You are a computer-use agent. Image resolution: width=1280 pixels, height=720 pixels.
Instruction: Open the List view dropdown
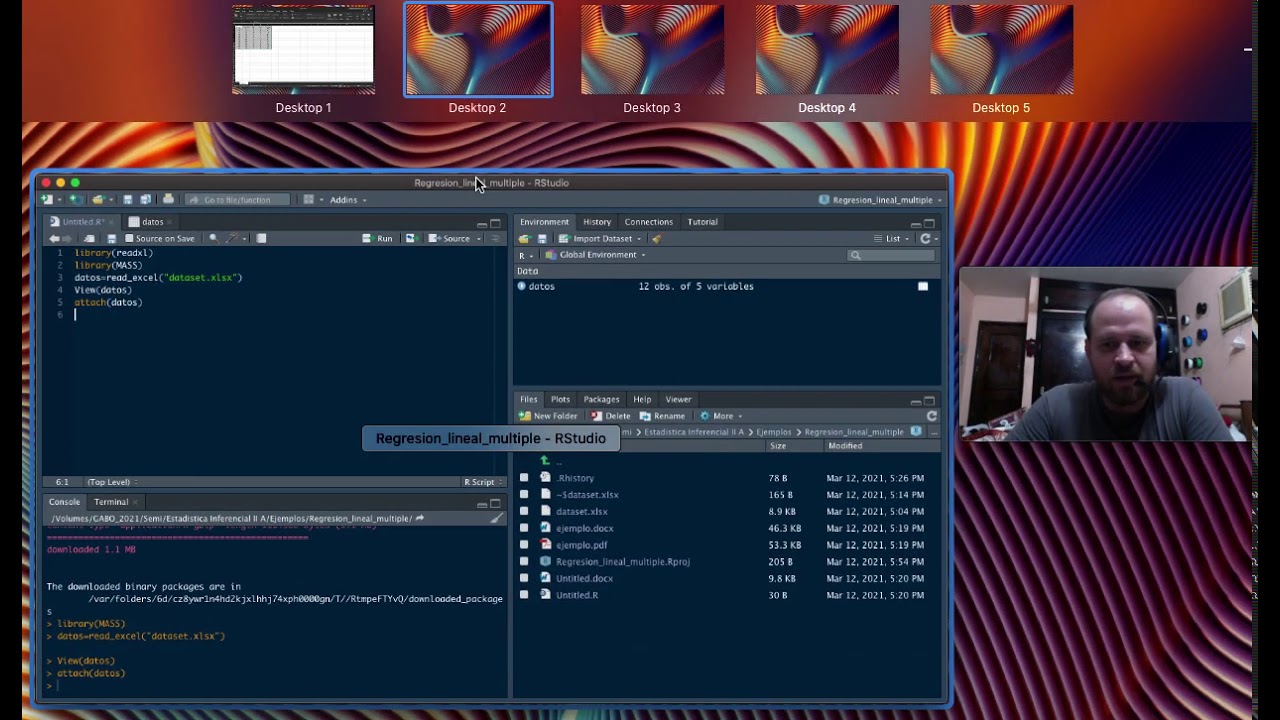tap(893, 239)
